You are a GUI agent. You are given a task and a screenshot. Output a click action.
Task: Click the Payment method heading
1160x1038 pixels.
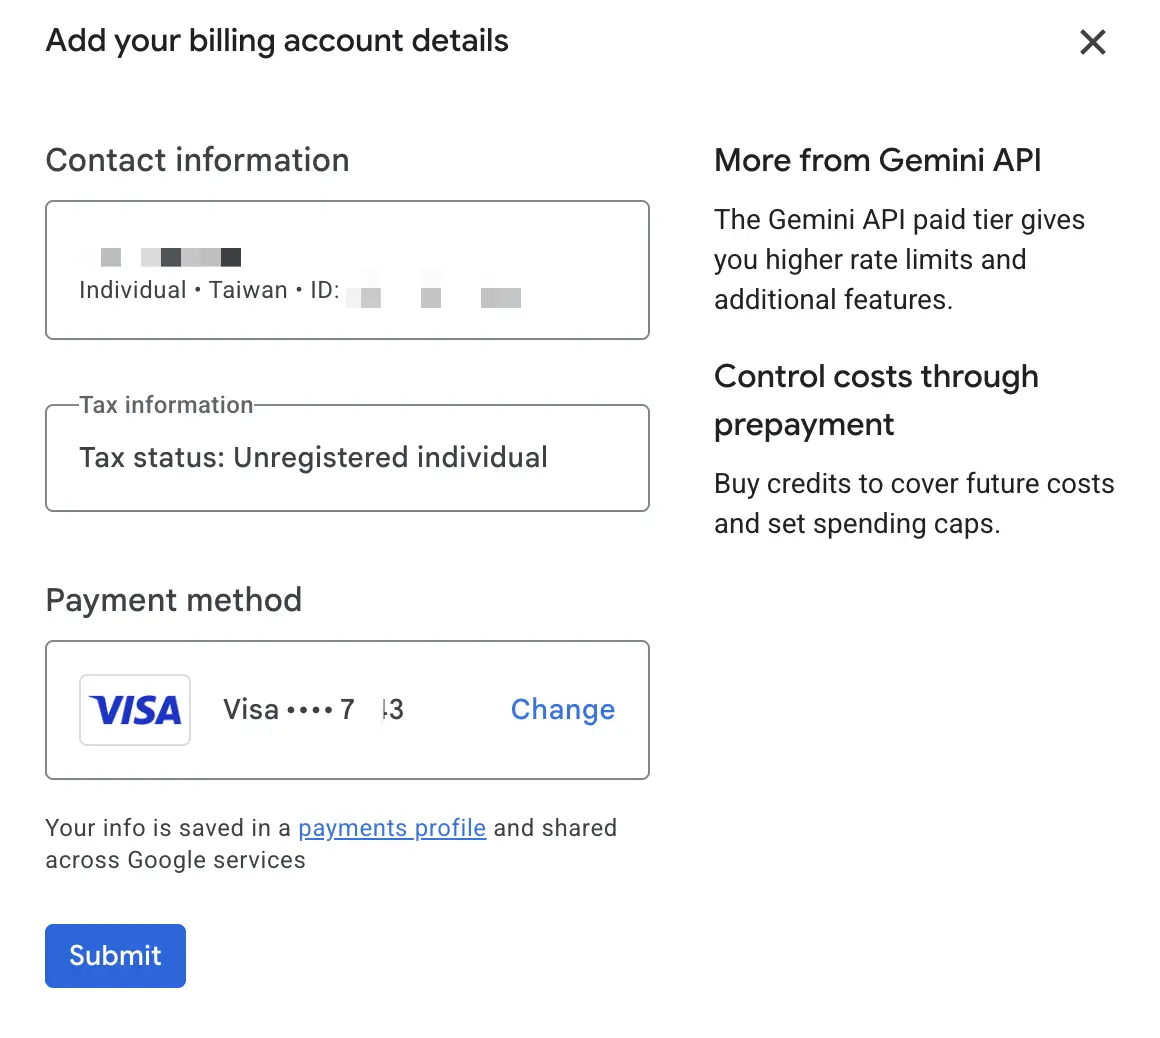pos(174,599)
